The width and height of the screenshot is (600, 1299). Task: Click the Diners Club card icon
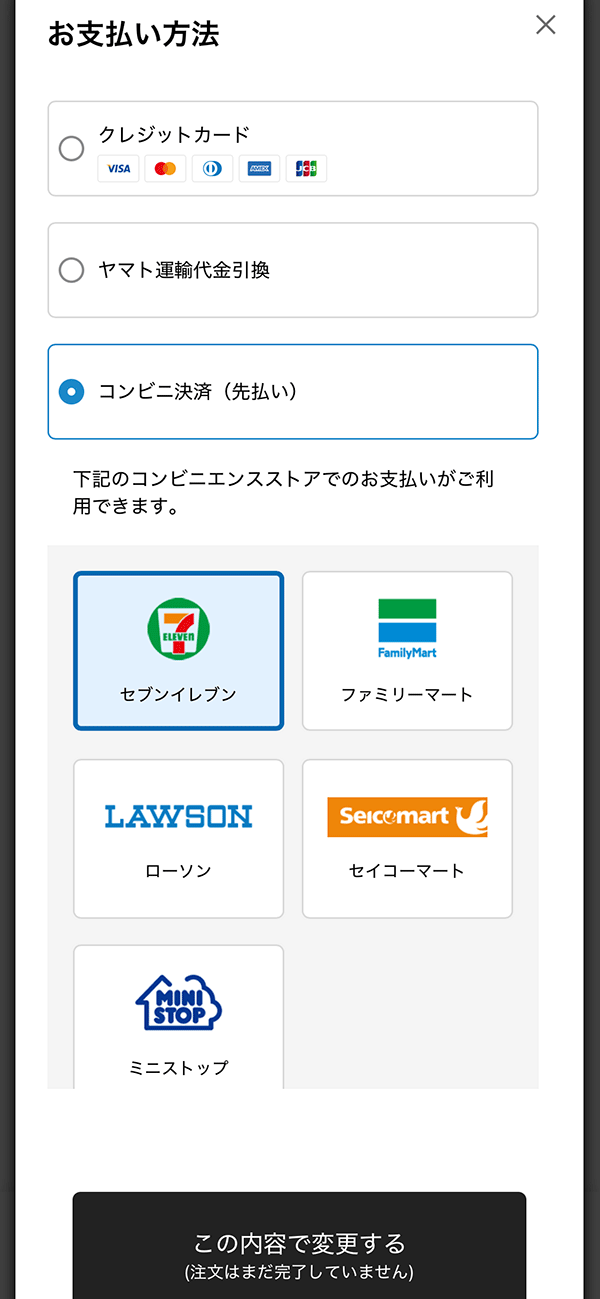pos(212,169)
